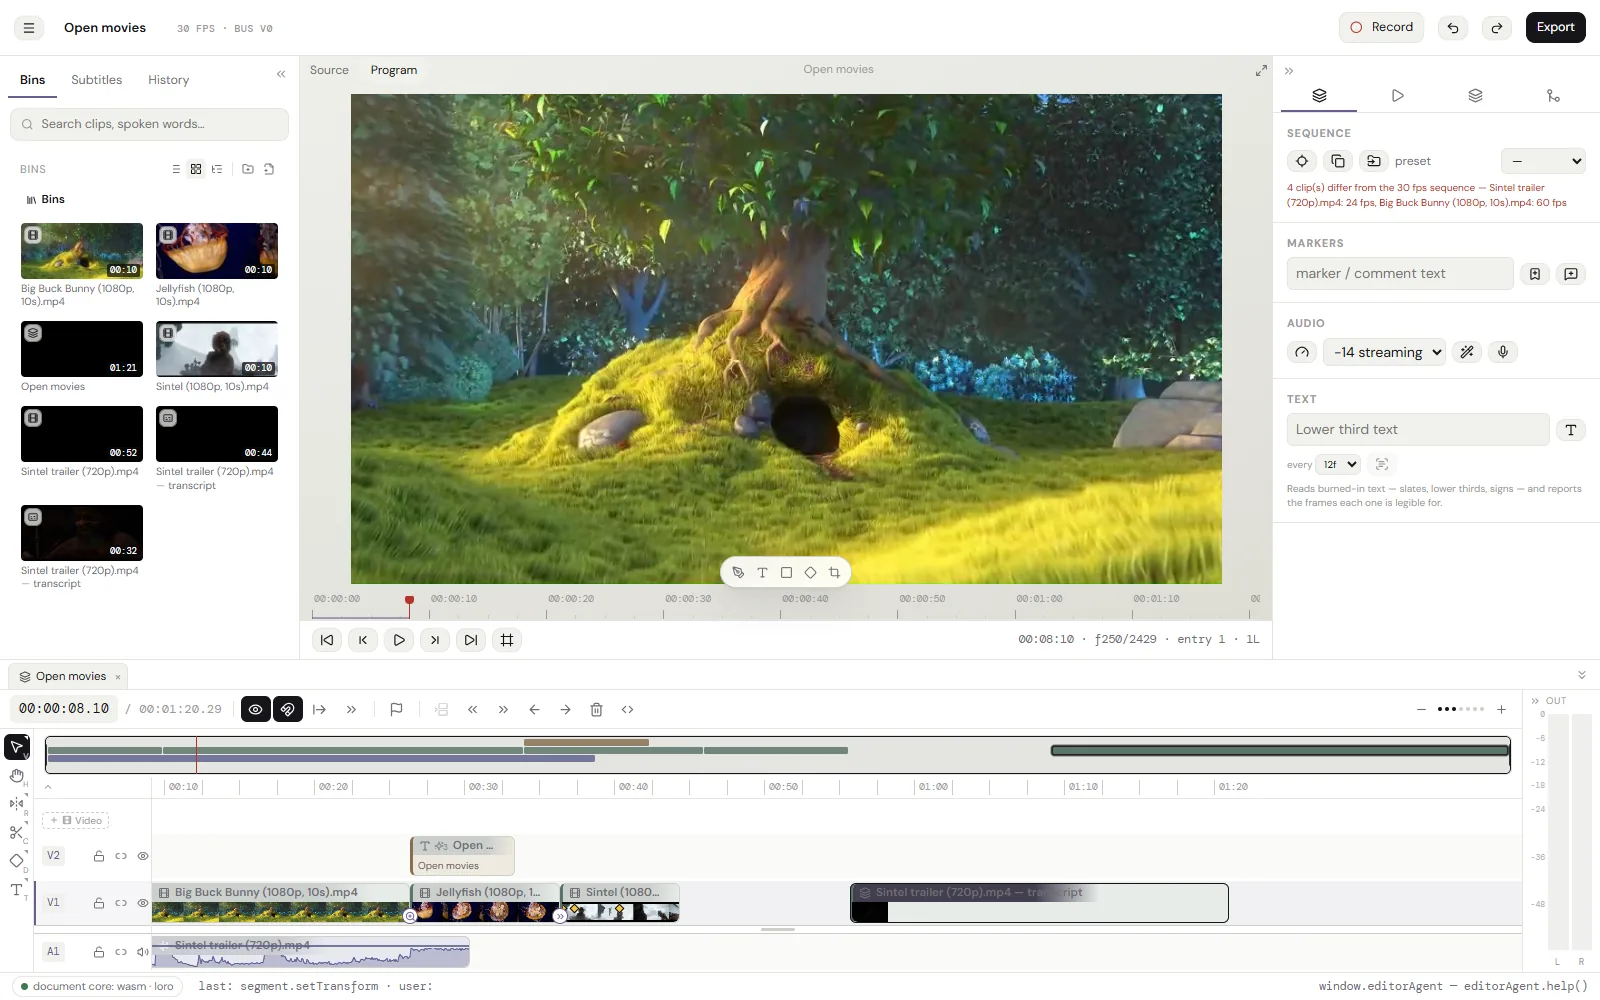Add a flag marker on timeline

click(396, 710)
